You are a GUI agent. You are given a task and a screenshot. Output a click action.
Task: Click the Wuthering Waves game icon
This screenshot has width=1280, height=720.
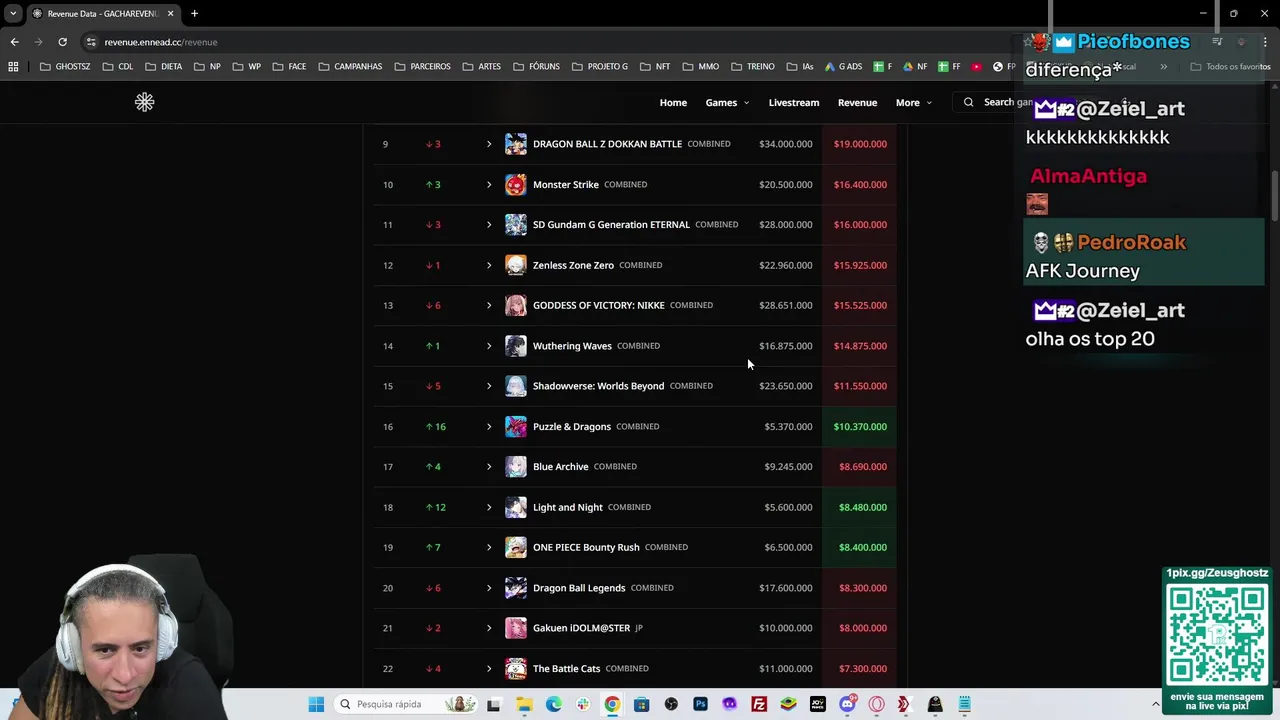coord(515,346)
